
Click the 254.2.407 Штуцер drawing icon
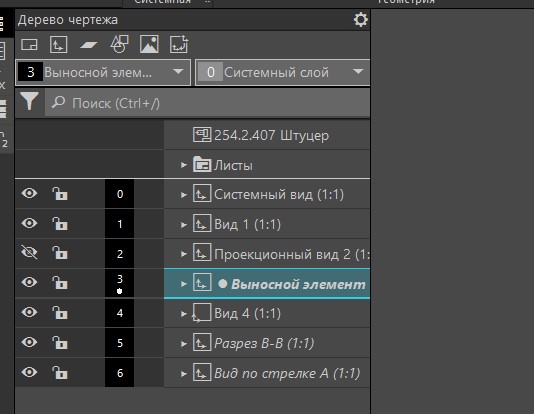(x=202, y=134)
